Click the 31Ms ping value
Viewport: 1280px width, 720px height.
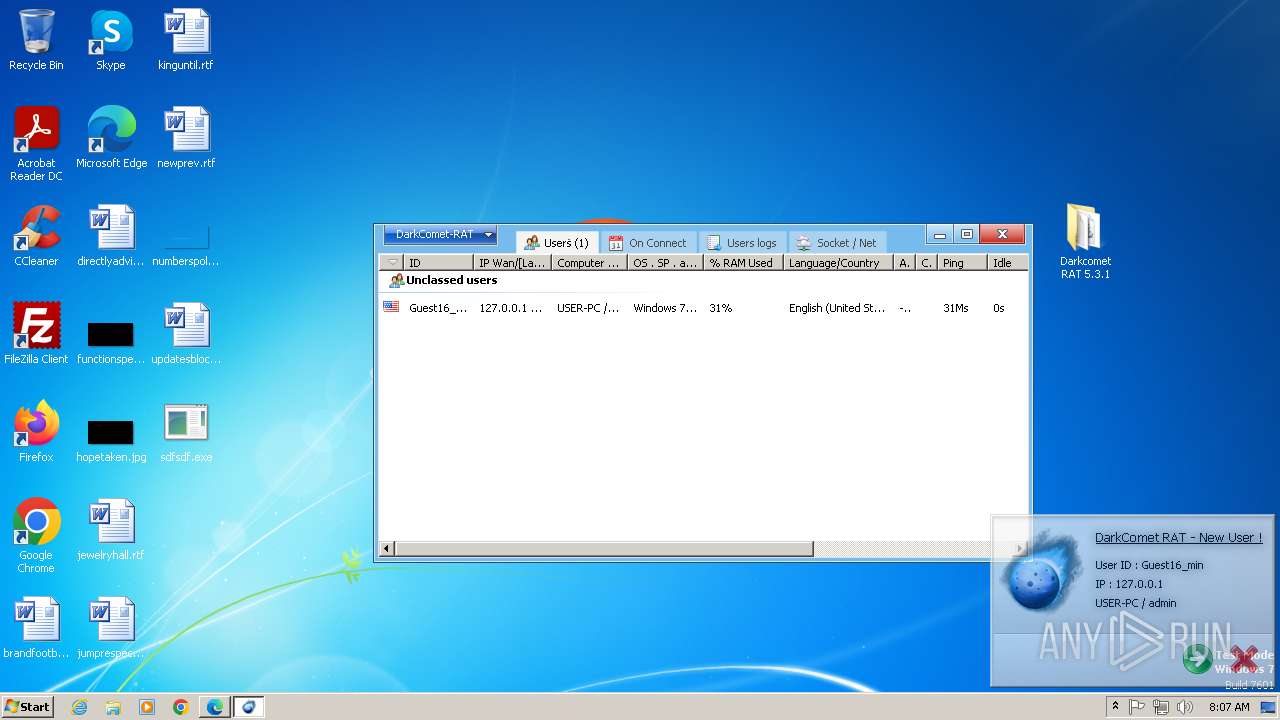pyautogui.click(x=956, y=308)
